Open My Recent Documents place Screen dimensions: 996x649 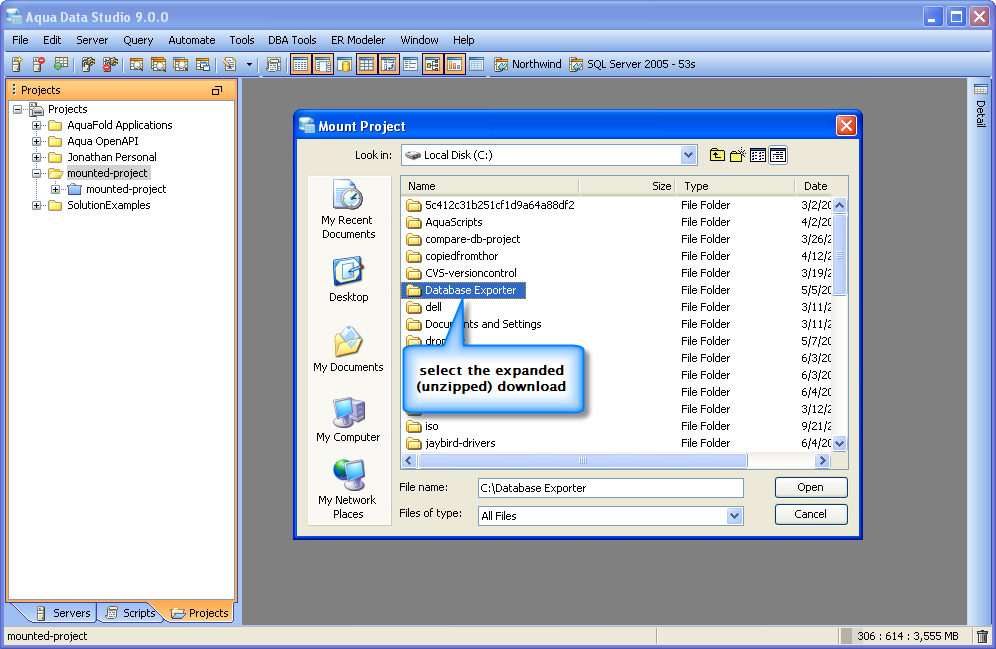348,210
